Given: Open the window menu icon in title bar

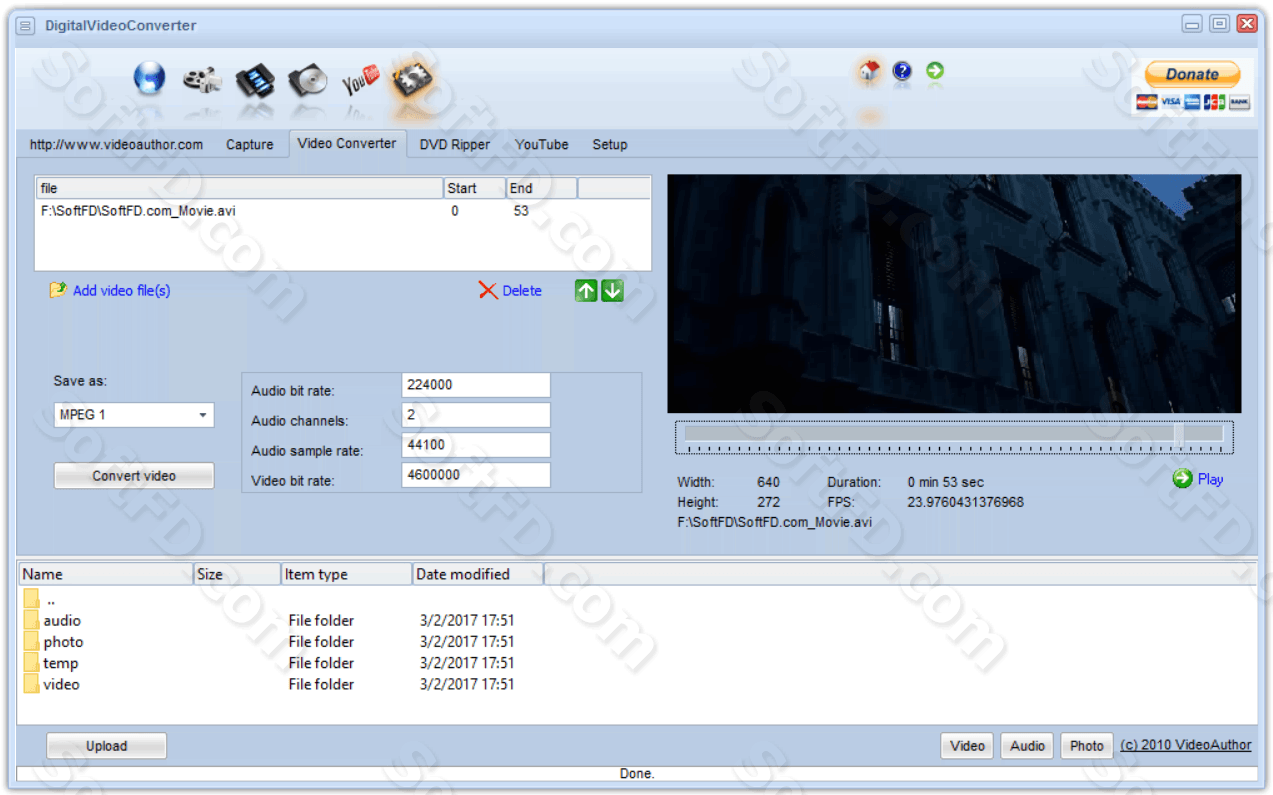Looking at the screenshot, I should pos(26,25).
